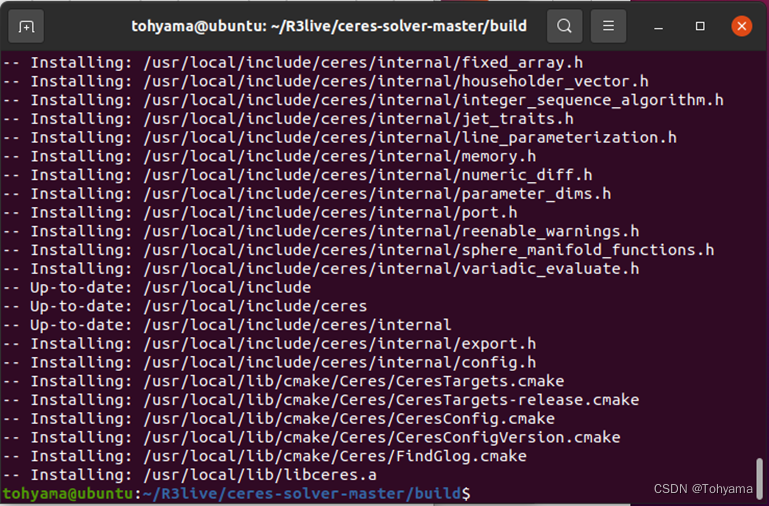Click the integer_sequence_algorithm.h line
The width and height of the screenshot is (769, 506).
363,100
